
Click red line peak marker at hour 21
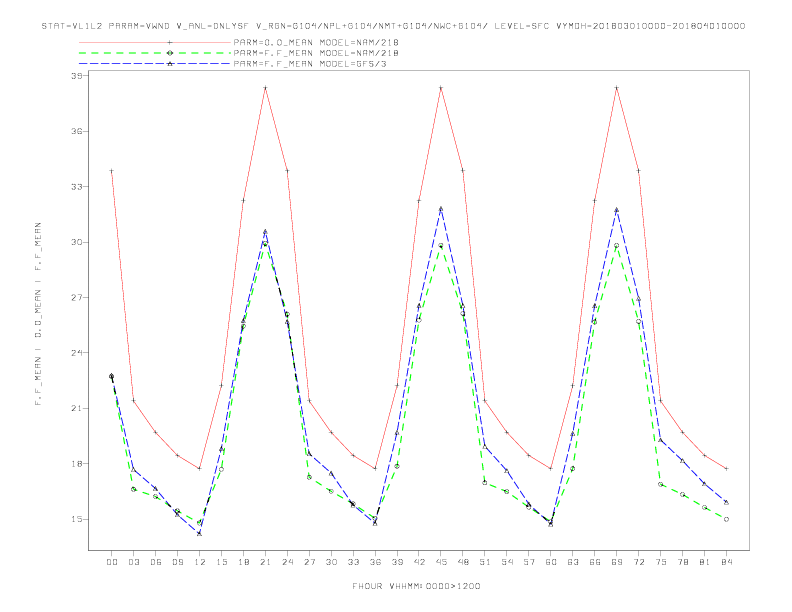(x=265, y=88)
